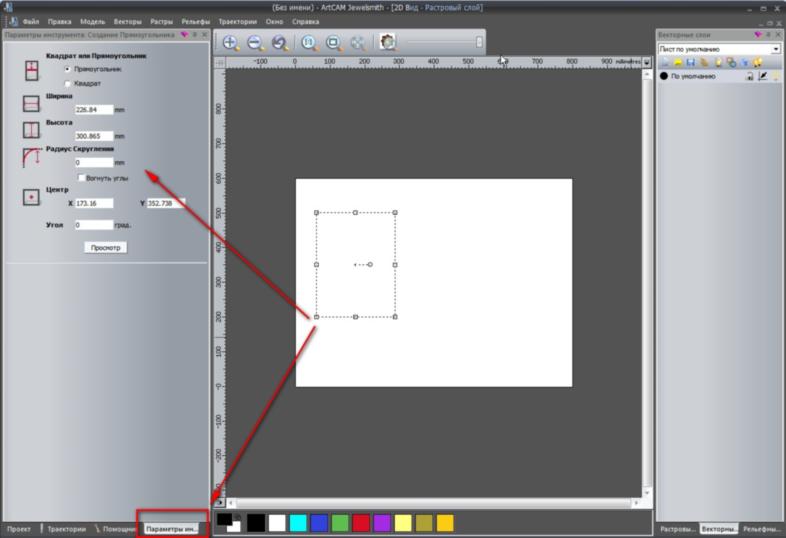Select the purple color swatch

(382, 522)
